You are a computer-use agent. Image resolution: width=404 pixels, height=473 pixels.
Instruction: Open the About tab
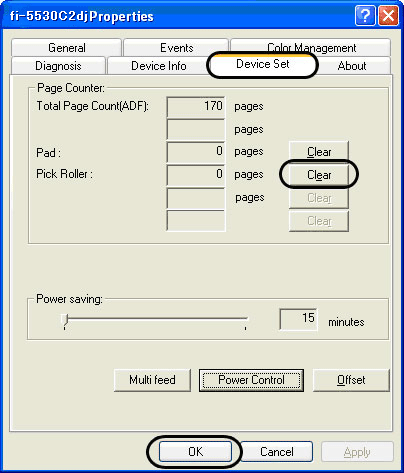pyautogui.click(x=352, y=66)
